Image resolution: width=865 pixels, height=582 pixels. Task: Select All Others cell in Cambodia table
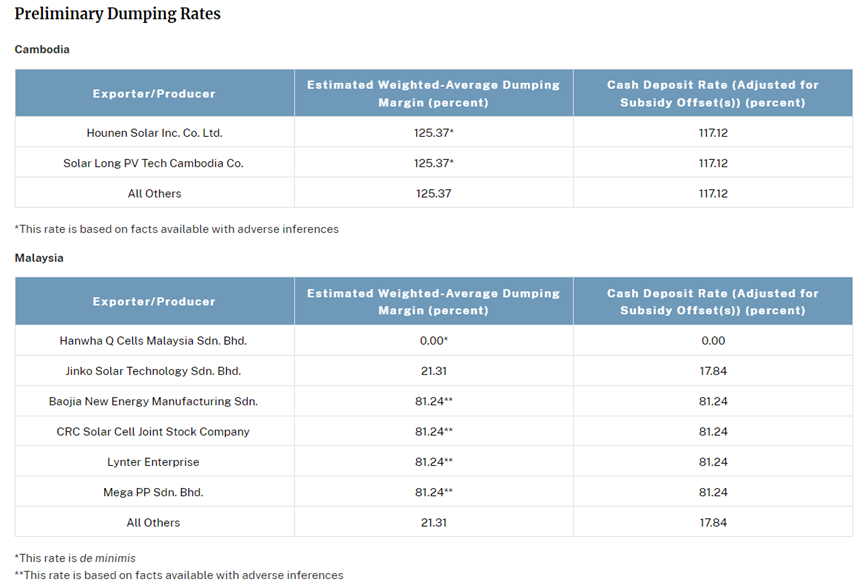click(x=154, y=193)
